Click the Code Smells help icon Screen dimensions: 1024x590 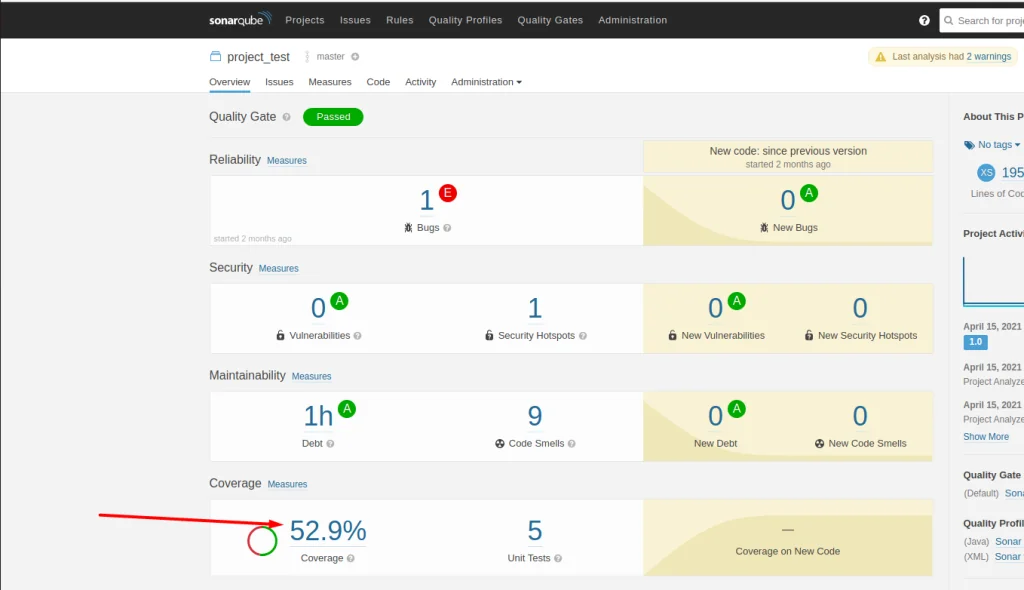pos(571,444)
